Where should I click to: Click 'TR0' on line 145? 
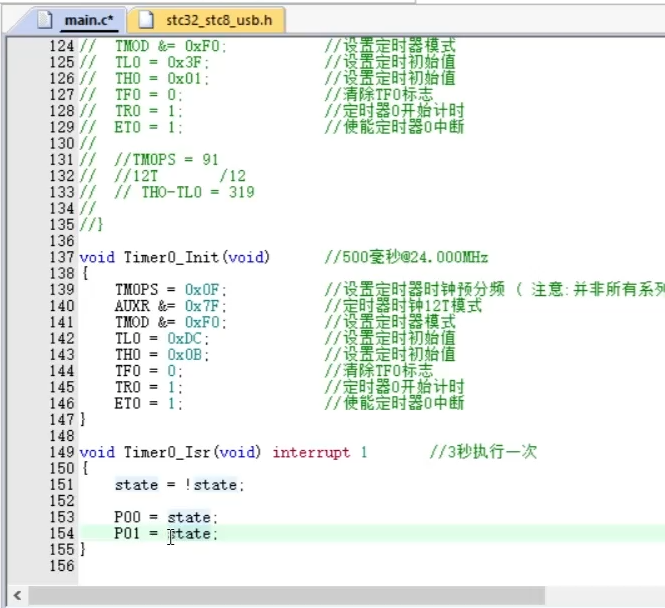(128, 387)
